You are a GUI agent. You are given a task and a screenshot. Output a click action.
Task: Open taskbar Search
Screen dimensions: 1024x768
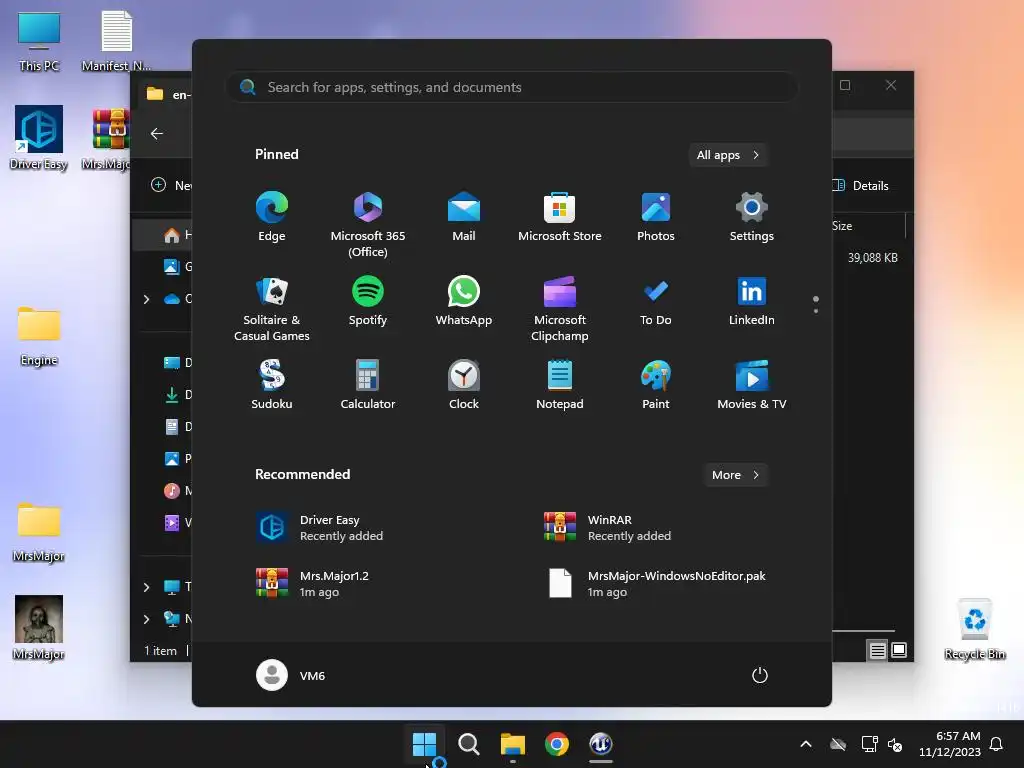(468, 744)
